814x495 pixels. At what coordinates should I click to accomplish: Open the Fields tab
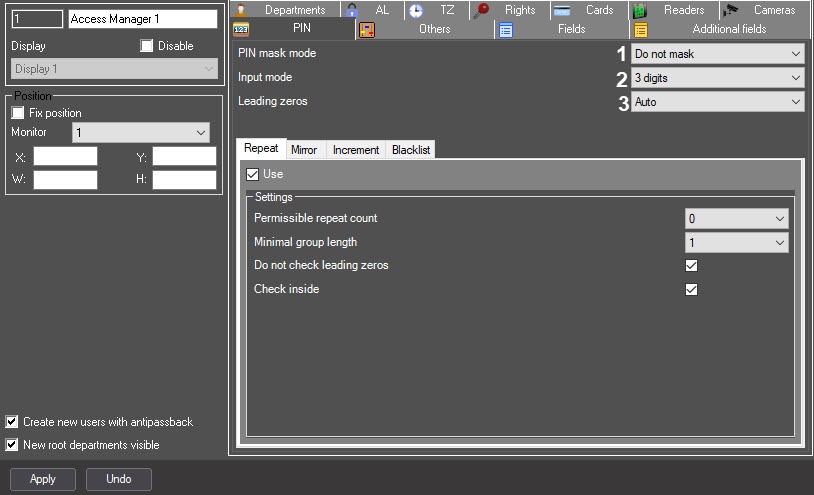pos(562,30)
